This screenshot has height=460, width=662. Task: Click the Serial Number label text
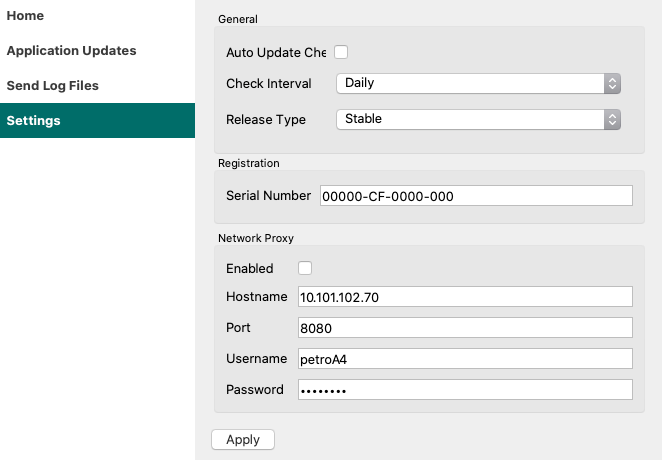[x=268, y=196]
